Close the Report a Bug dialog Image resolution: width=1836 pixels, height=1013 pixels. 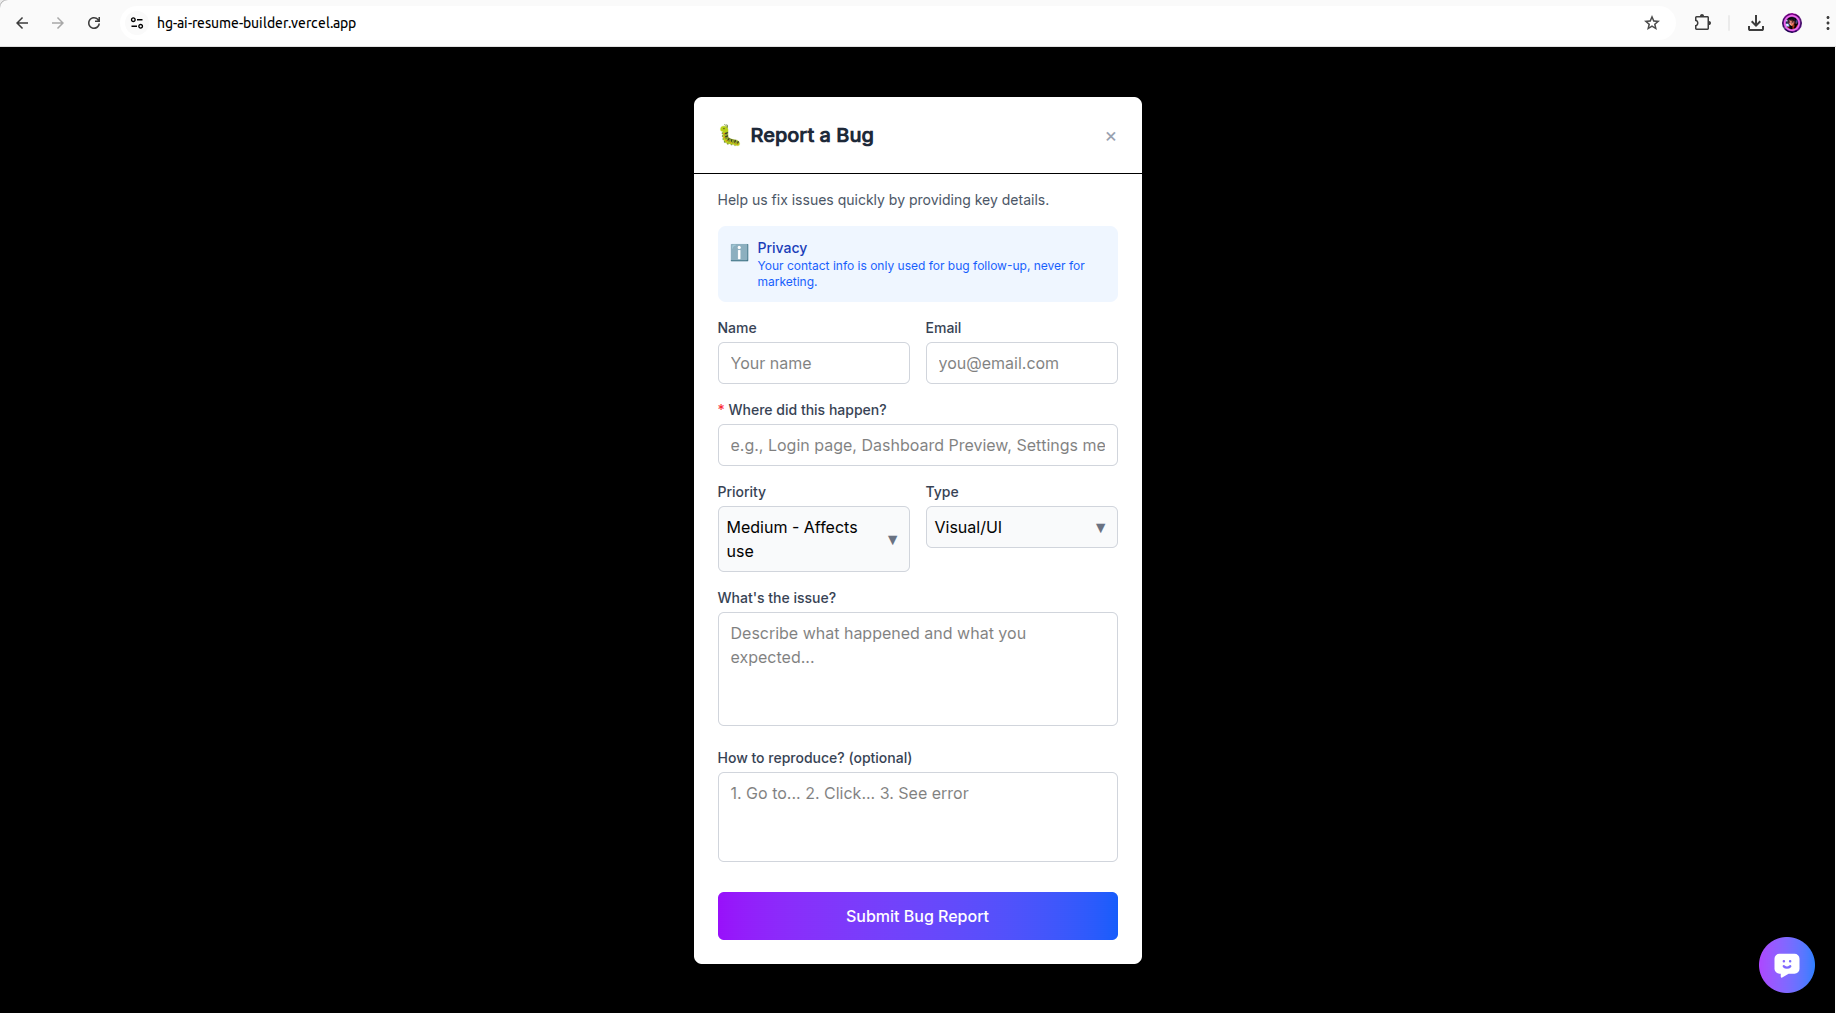1110,137
